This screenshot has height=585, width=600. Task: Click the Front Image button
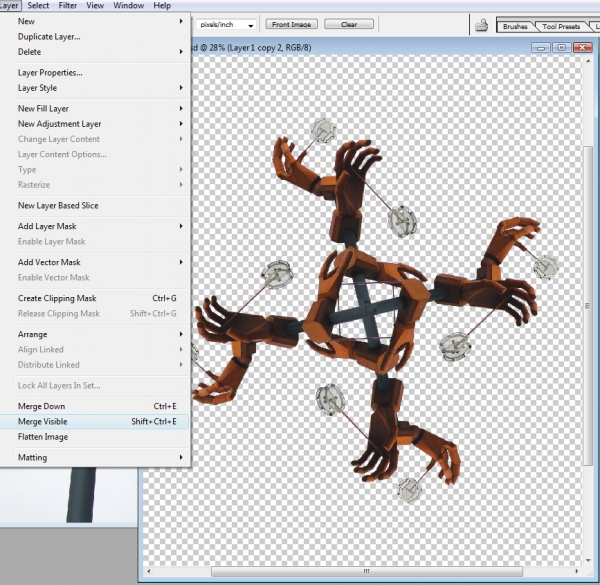click(x=292, y=24)
